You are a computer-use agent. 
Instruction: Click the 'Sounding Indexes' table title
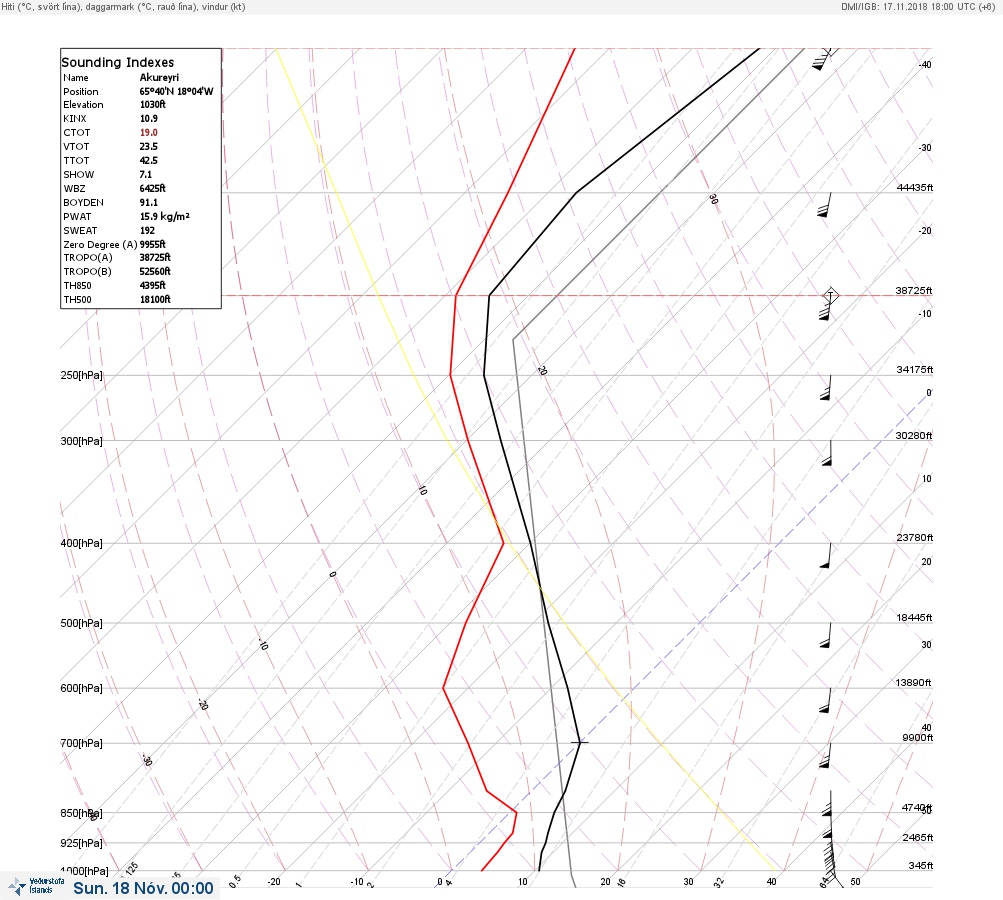[118, 62]
